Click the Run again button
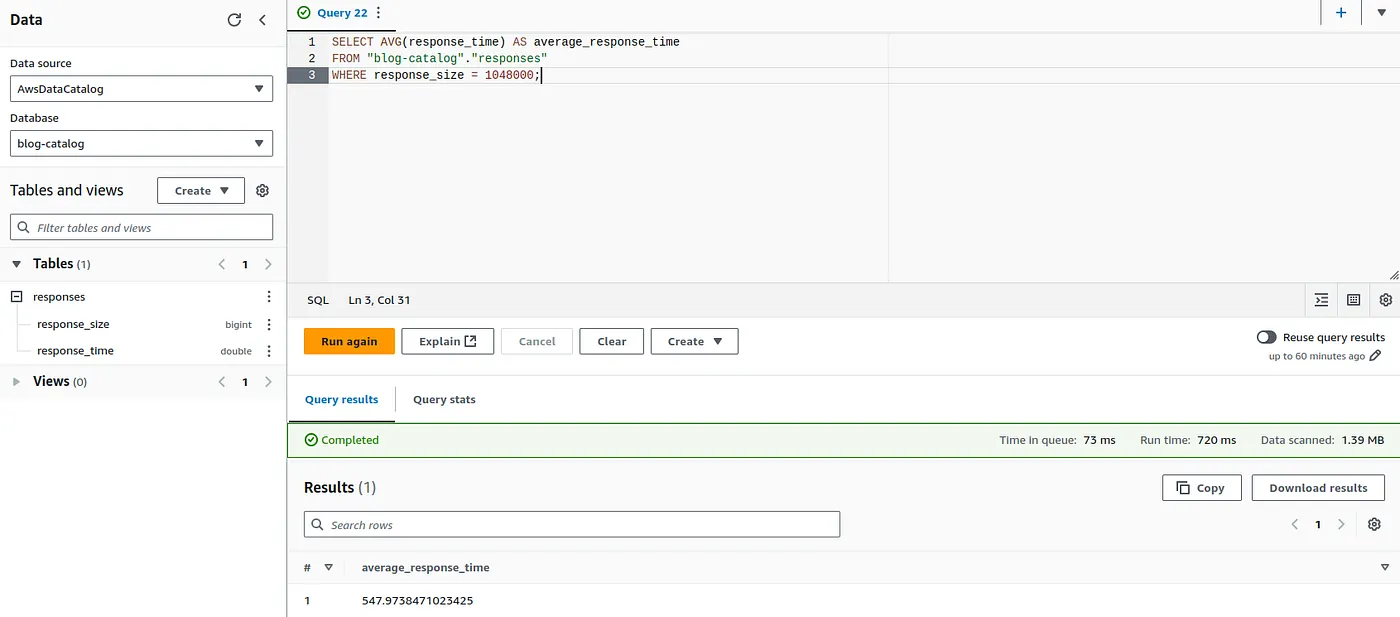The image size is (1400, 617). click(349, 342)
